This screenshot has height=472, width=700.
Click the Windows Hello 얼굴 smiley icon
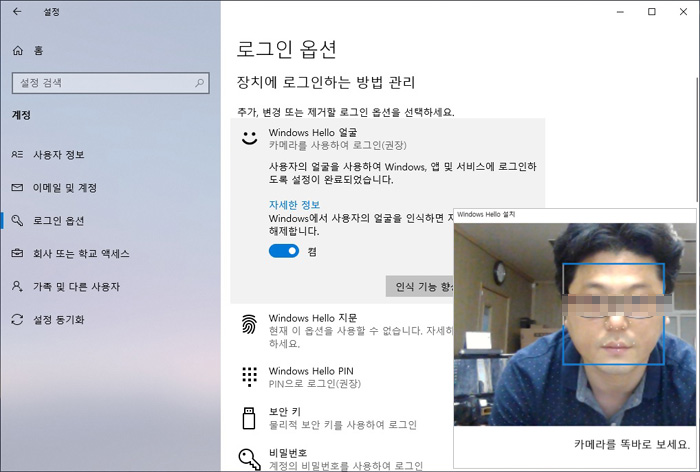250,138
